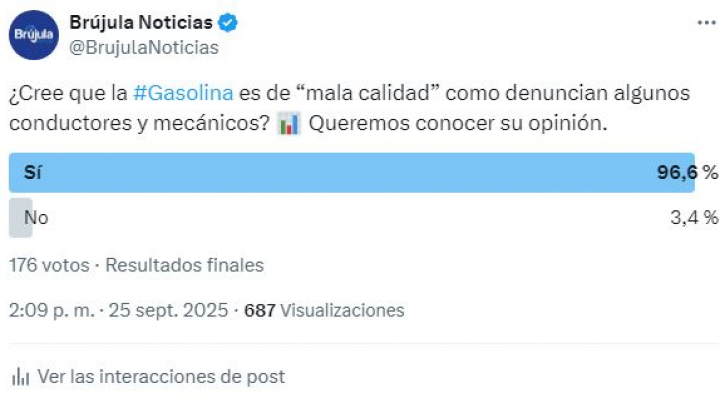The image size is (720, 398).
Task: Click the bar chart emoji in tweet
Action: tap(289, 123)
